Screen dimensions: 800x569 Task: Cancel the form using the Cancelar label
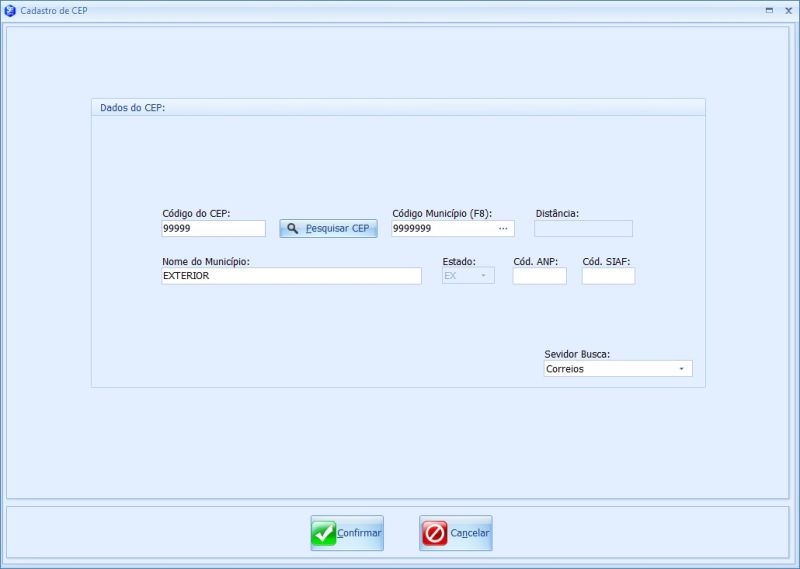tap(470, 534)
